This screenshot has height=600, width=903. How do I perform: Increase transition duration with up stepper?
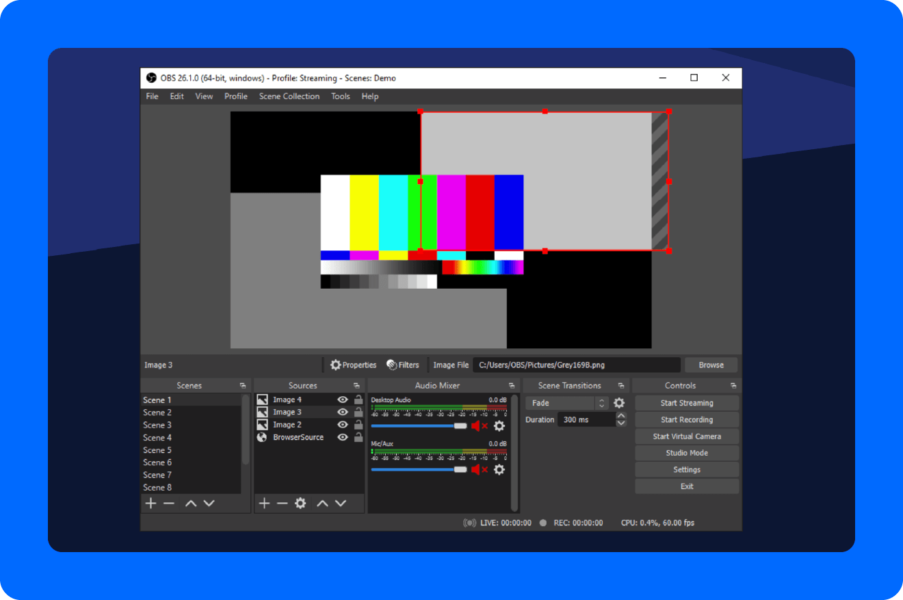pyautogui.click(x=622, y=415)
